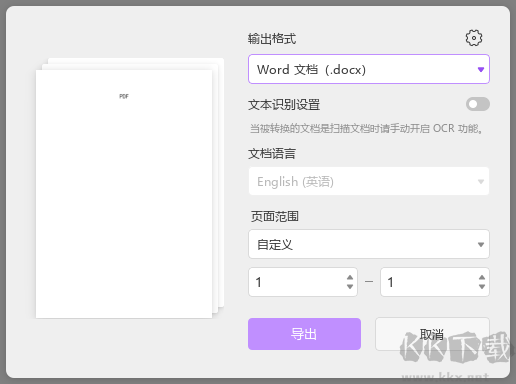The image size is (516, 384).
Task: Click the 导出 export button
Action: tap(304, 334)
